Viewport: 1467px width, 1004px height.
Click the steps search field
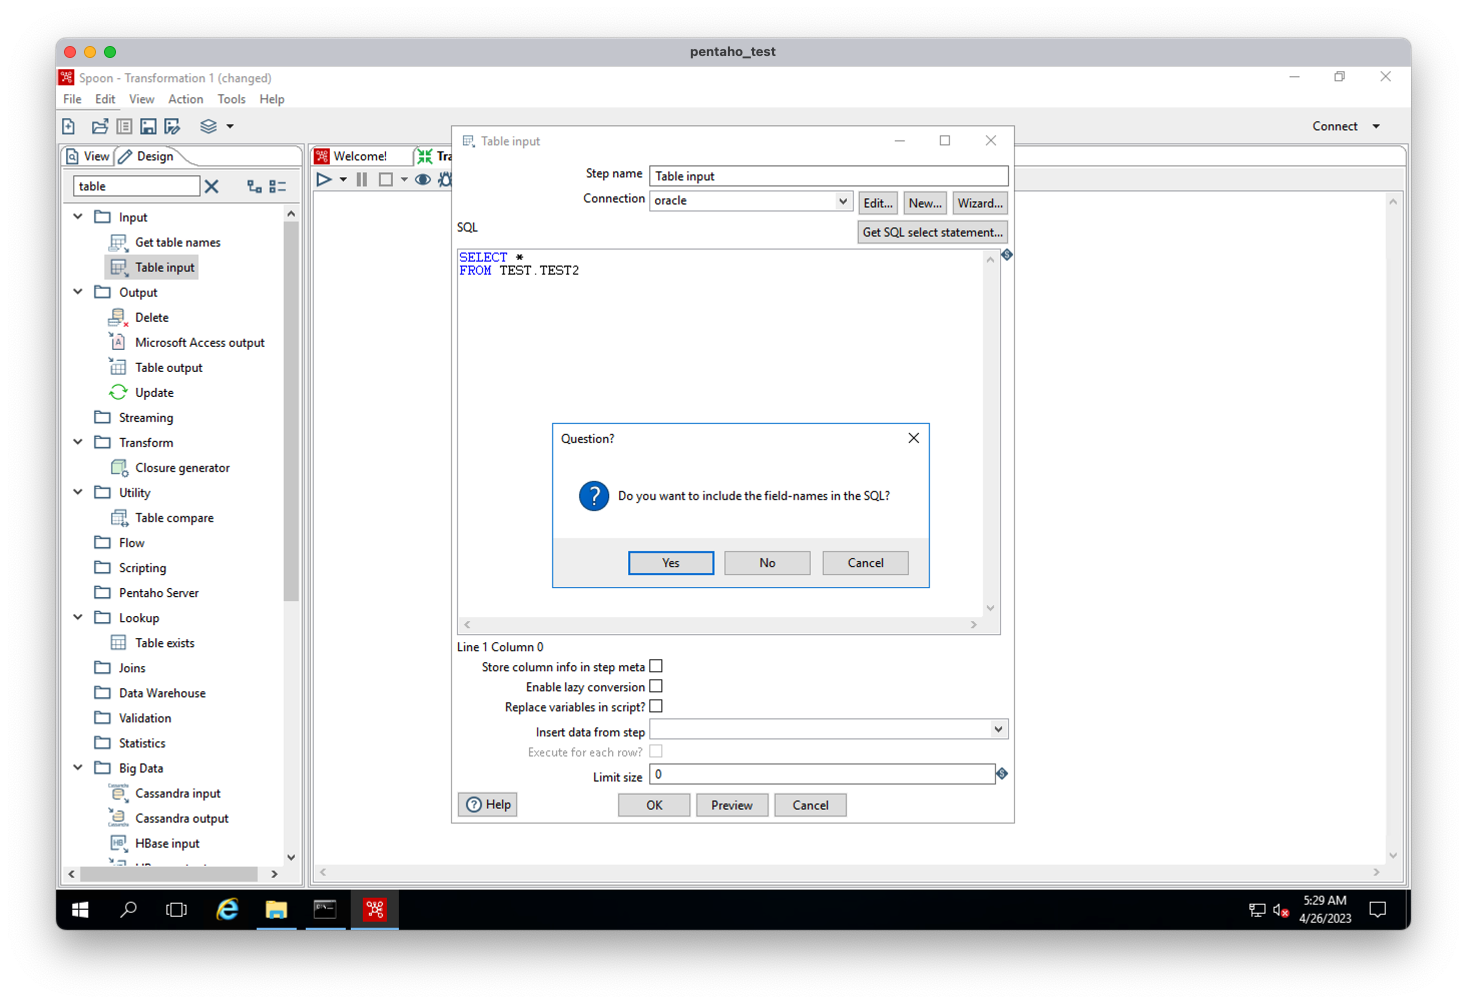tap(136, 186)
